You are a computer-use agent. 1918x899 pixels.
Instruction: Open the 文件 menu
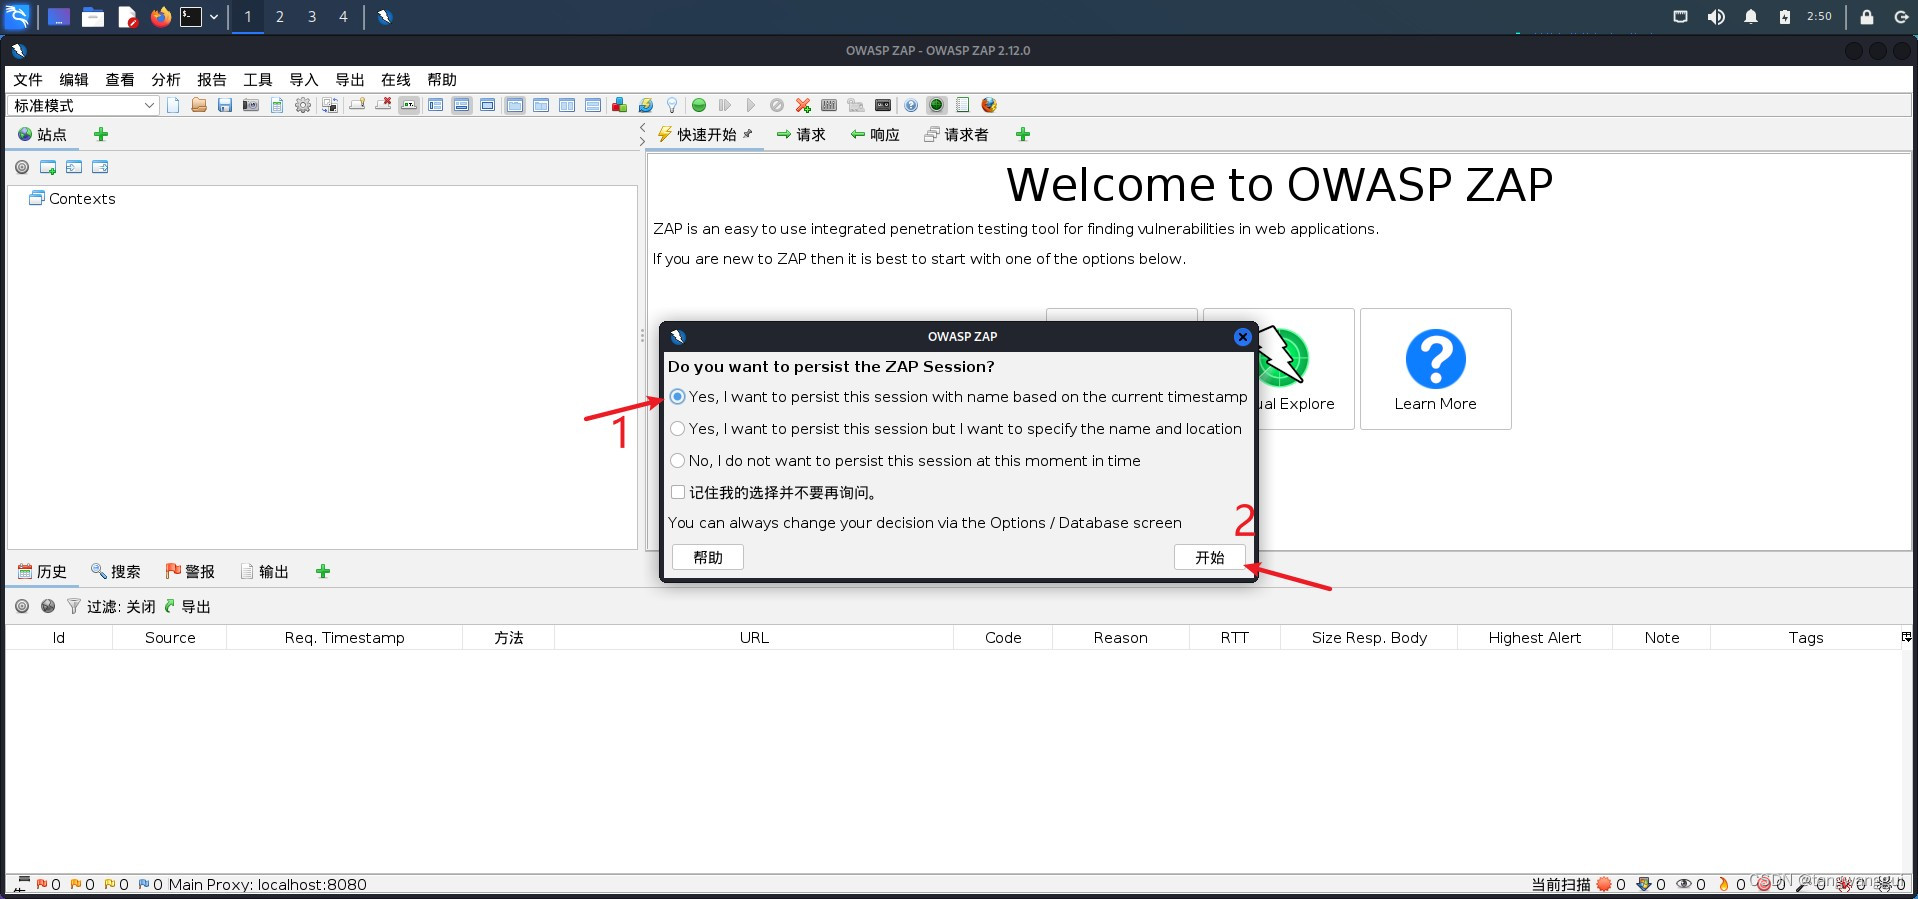click(28, 80)
